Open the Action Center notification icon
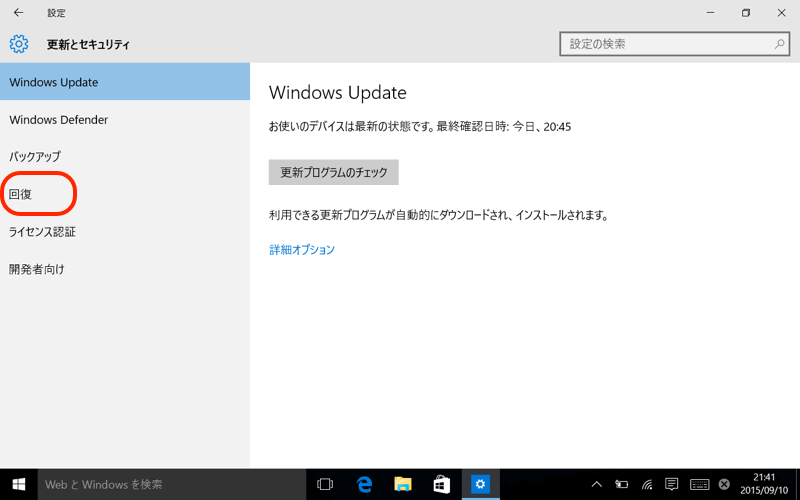This screenshot has height=500, width=800. coord(672,484)
